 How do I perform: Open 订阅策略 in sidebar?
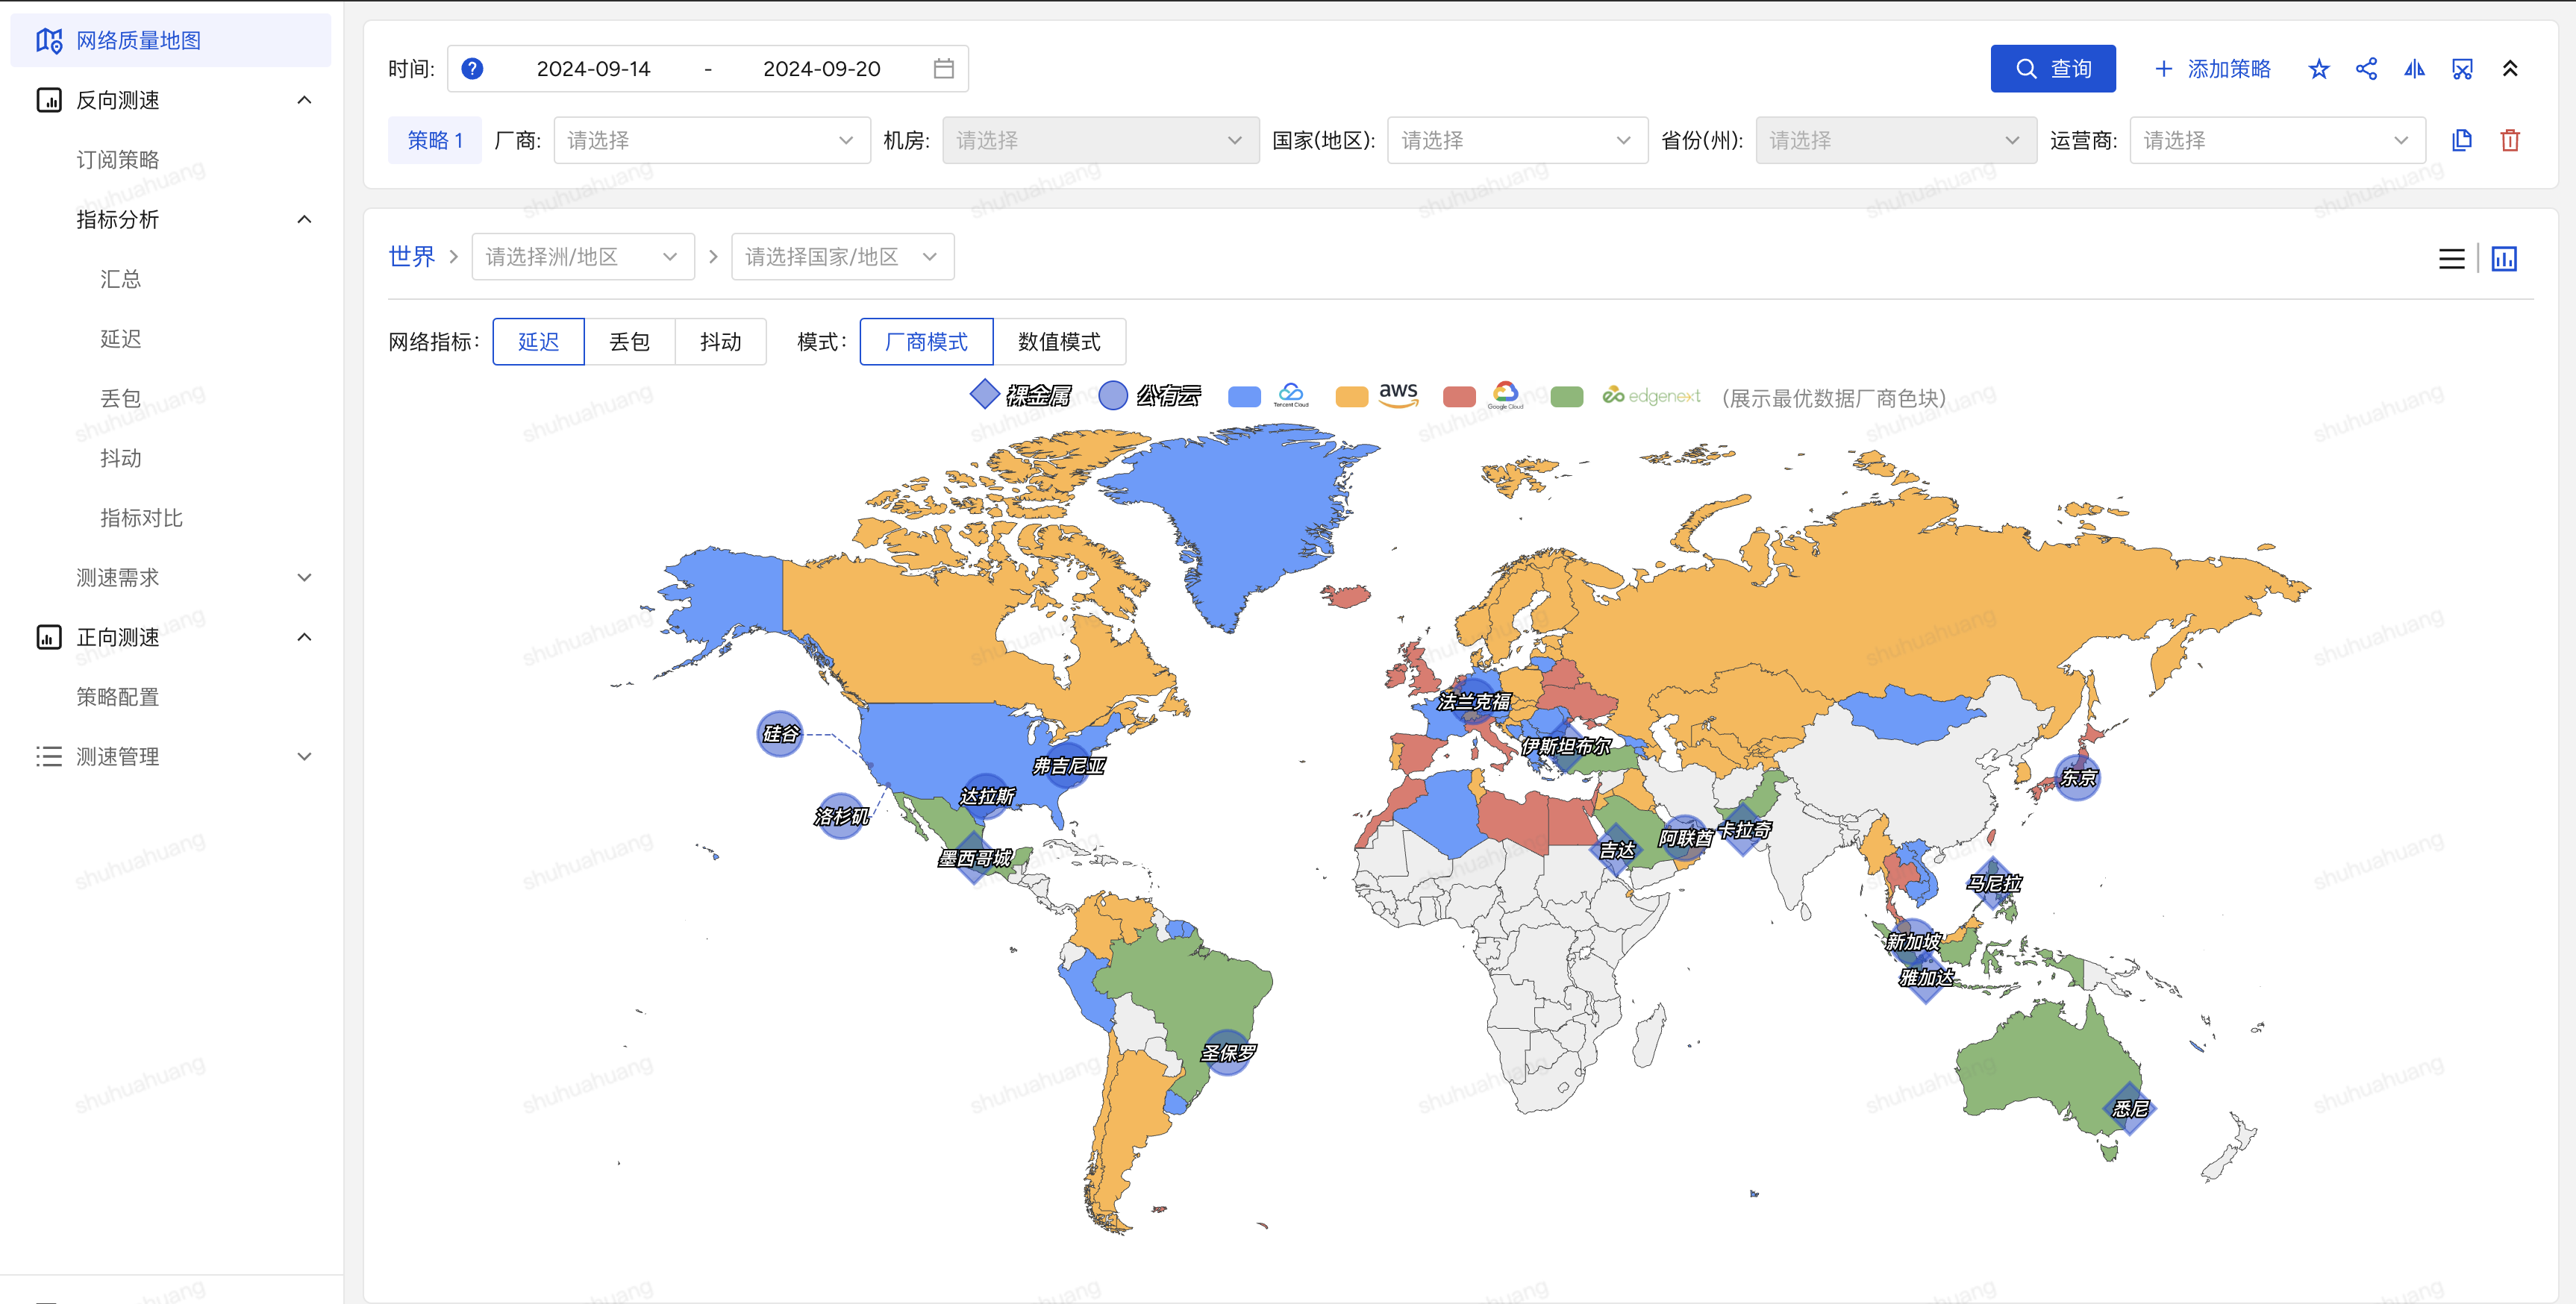click(x=118, y=160)
